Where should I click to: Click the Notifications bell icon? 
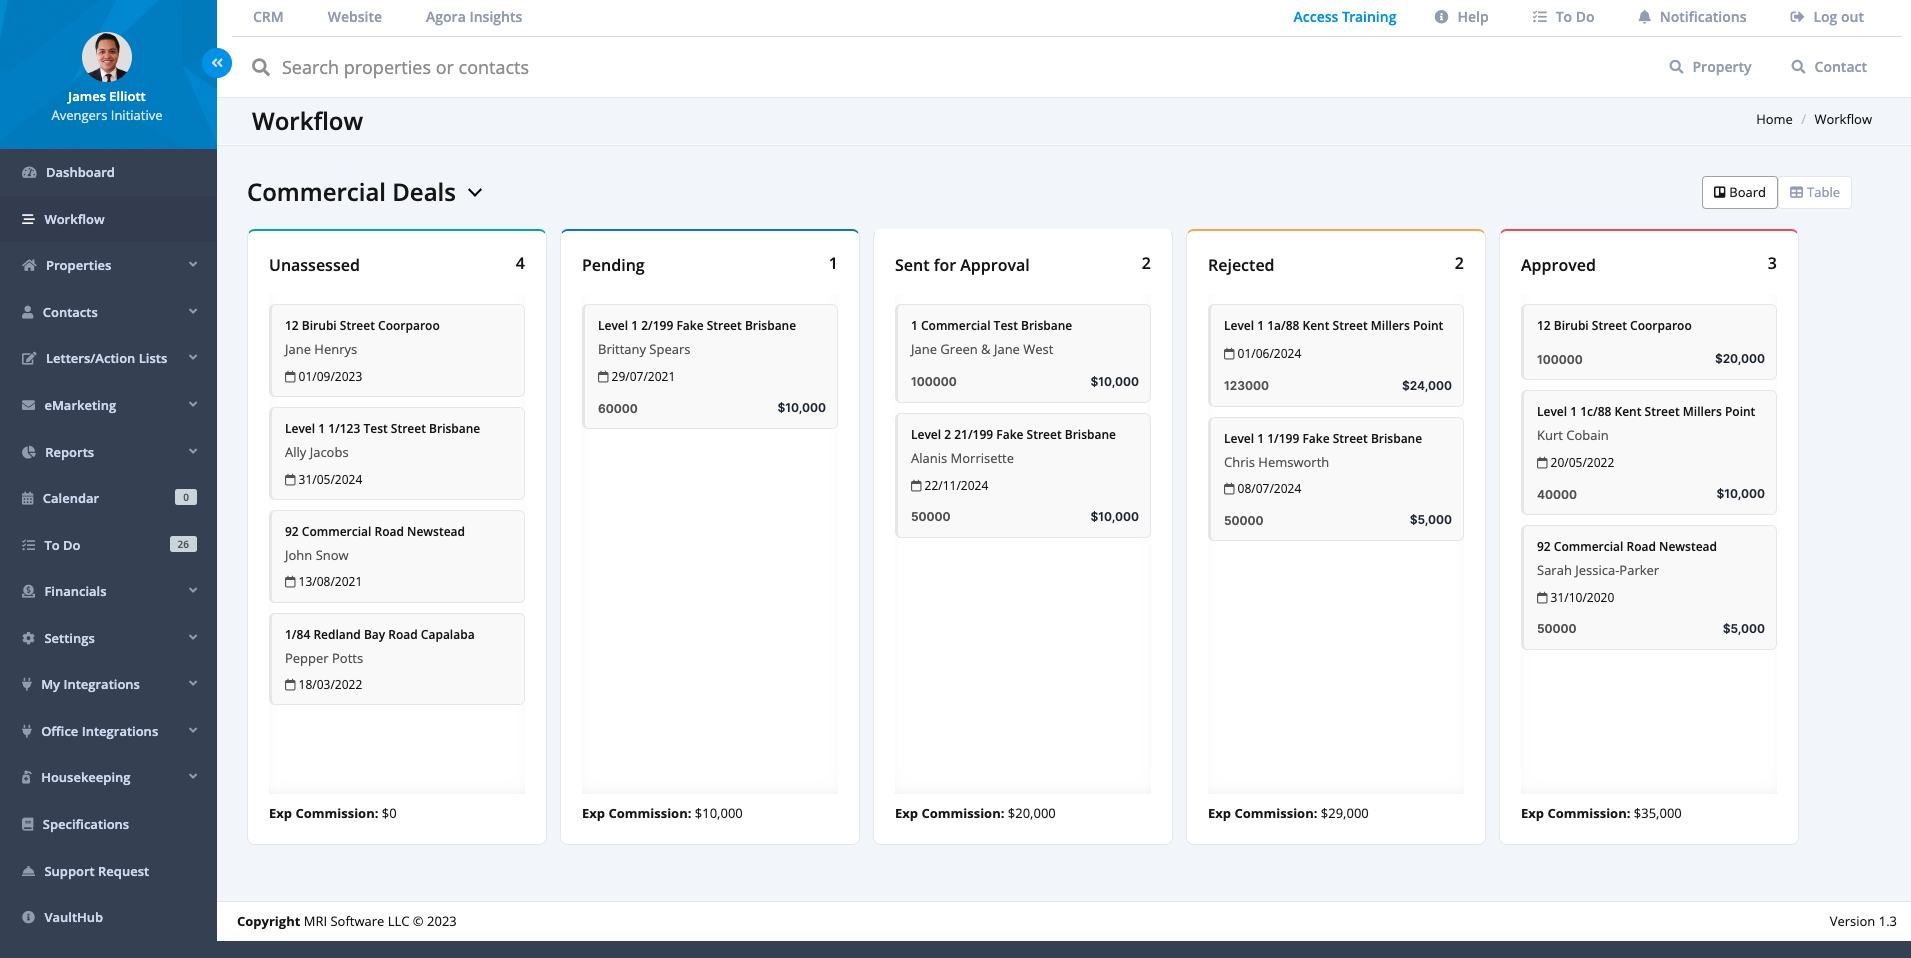(x=1644, y=17)
